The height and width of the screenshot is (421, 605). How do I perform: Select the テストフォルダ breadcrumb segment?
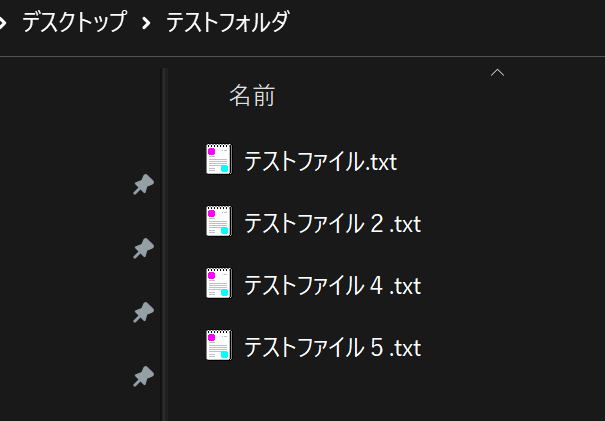228,22
